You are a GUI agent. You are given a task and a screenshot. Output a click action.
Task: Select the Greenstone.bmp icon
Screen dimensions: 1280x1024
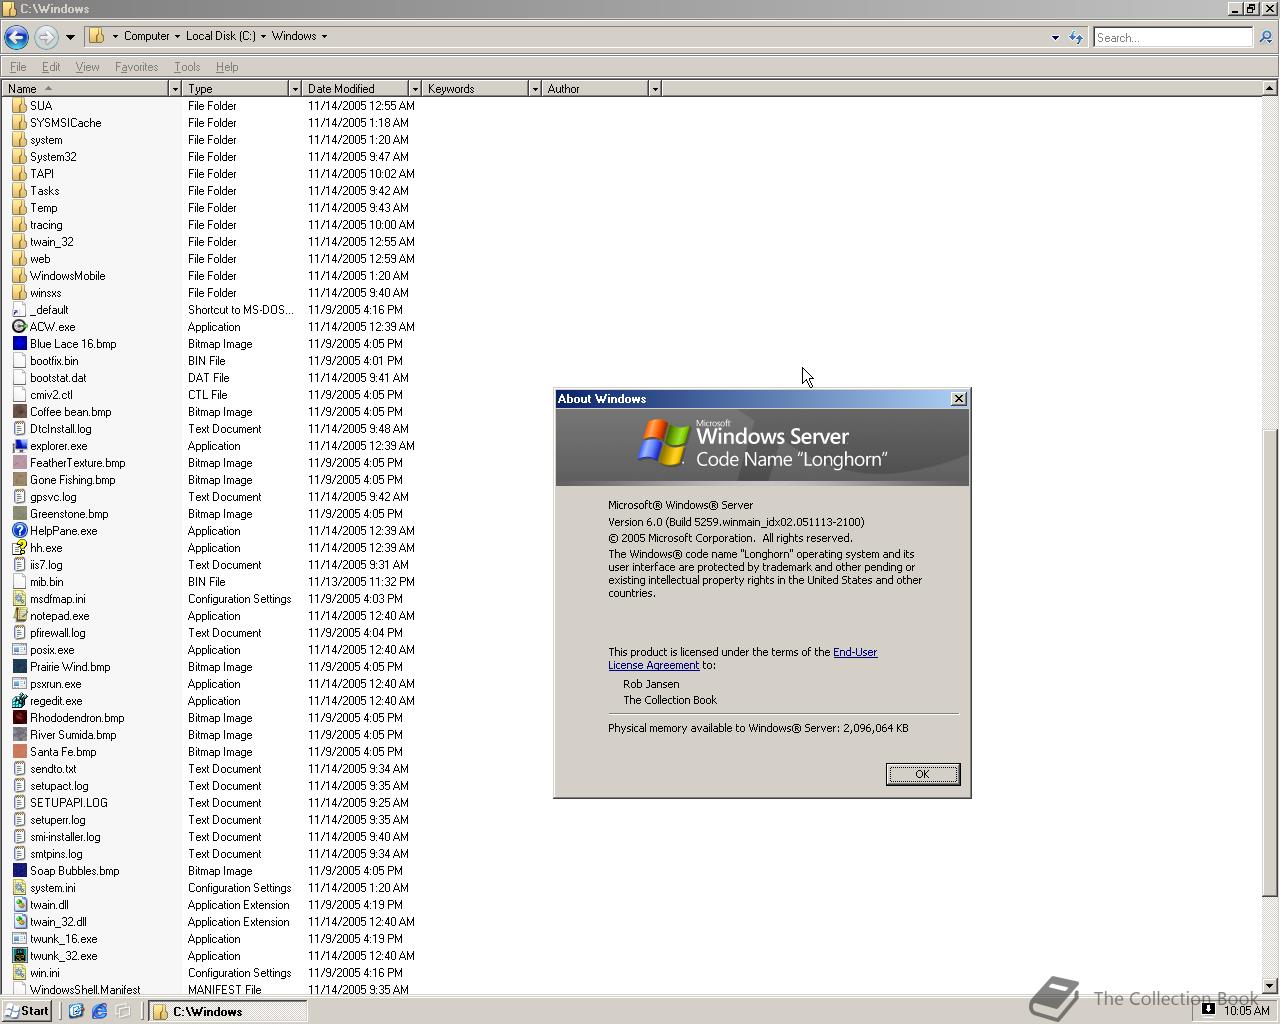pos(19,514)
